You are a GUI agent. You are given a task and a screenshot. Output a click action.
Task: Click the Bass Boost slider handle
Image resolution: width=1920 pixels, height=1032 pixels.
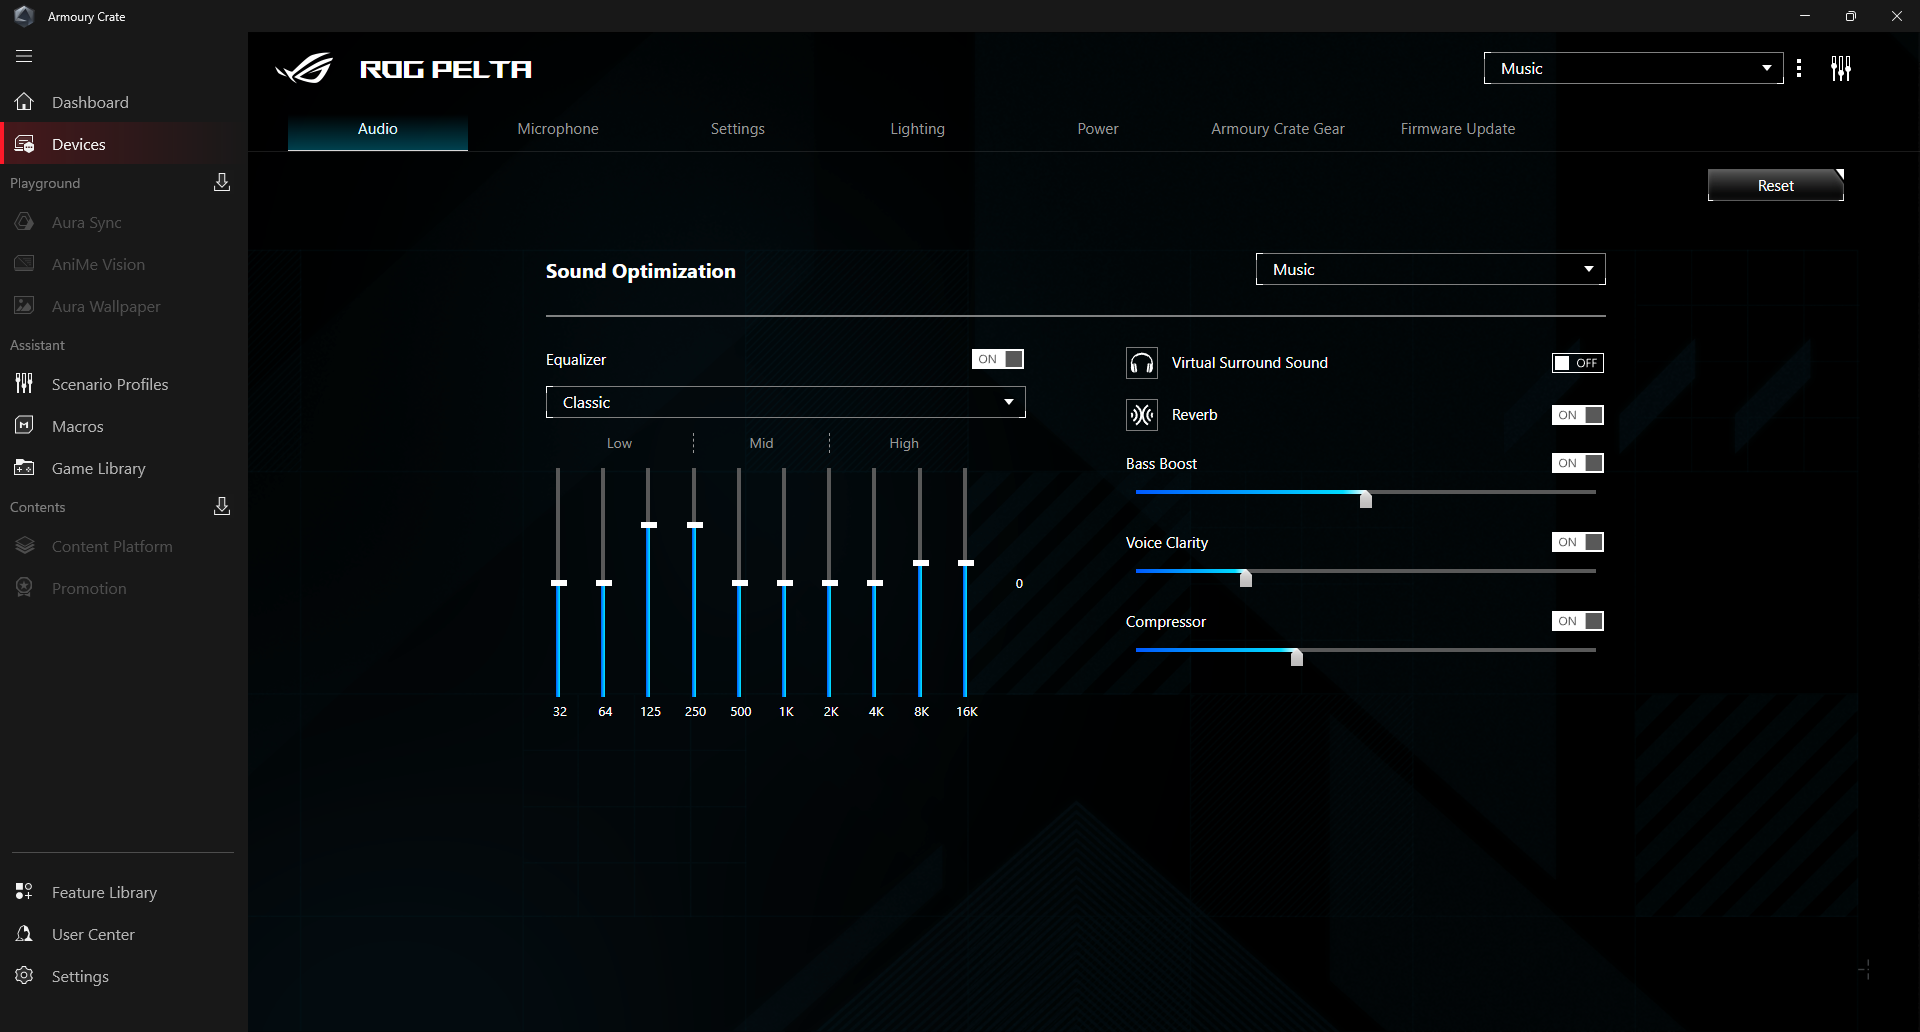point(1365,498)
